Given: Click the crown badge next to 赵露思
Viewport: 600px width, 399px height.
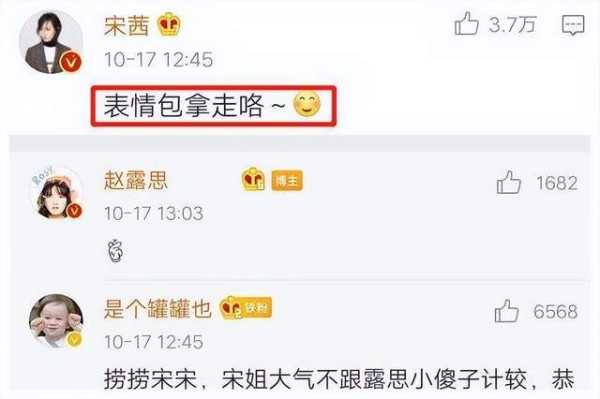Looking at the screenshot, I should point(253,179).
